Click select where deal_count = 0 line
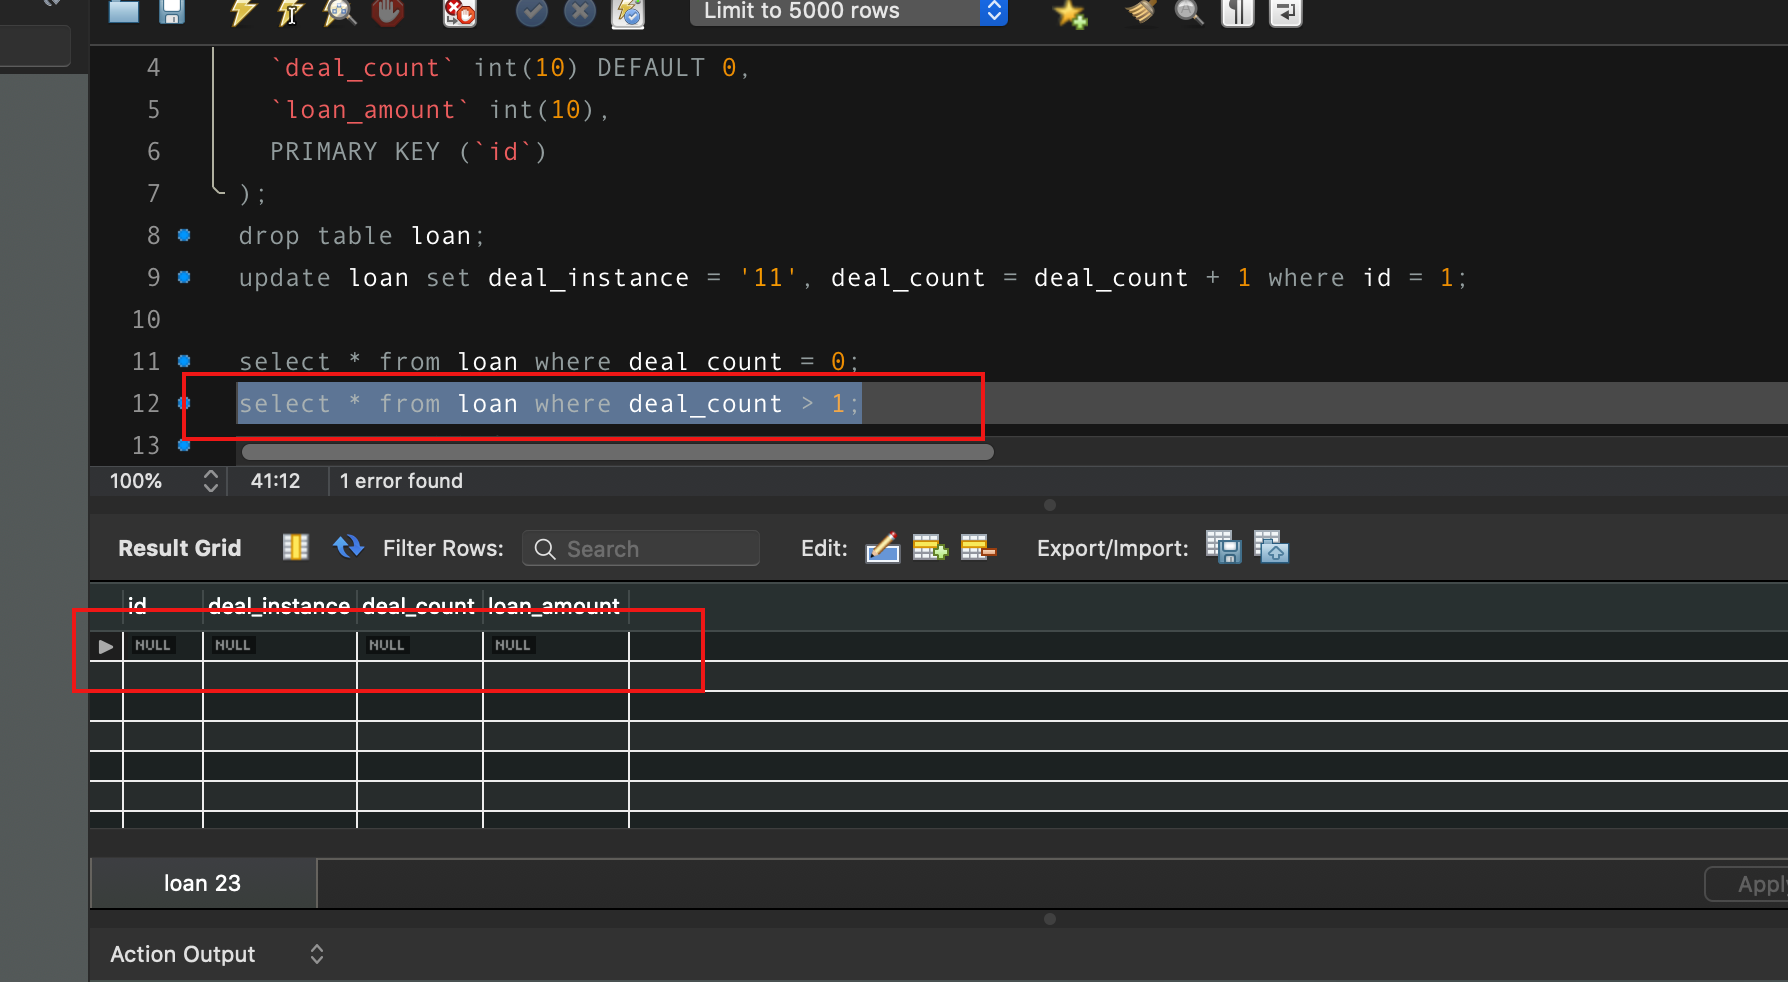The width and height of the screenshot is (1788, 982). [548, 362]
